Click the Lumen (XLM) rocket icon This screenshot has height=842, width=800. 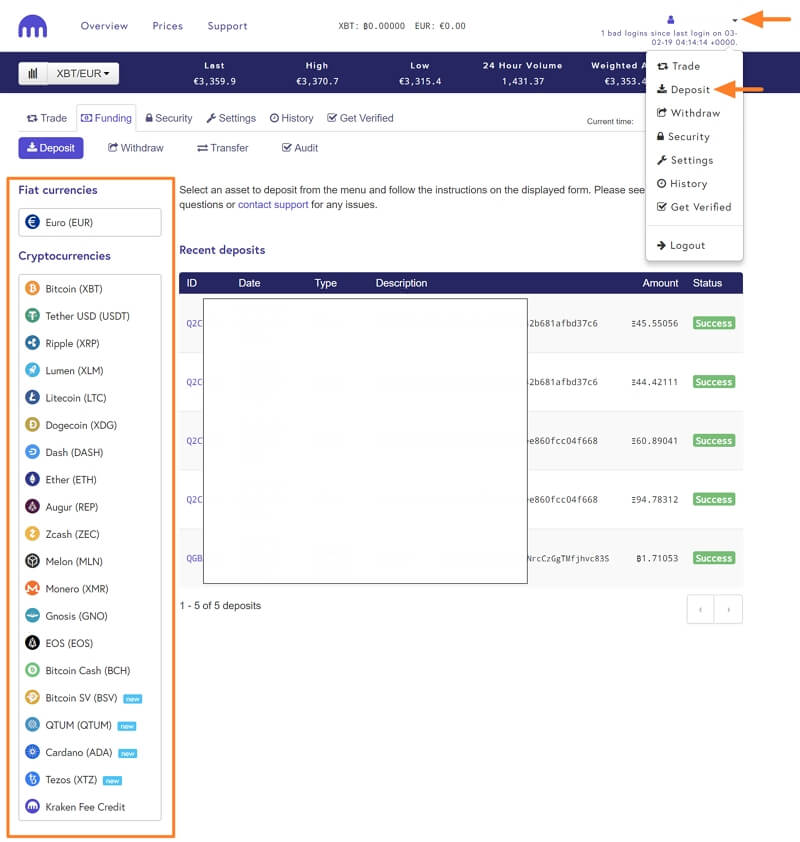point(33,370)
